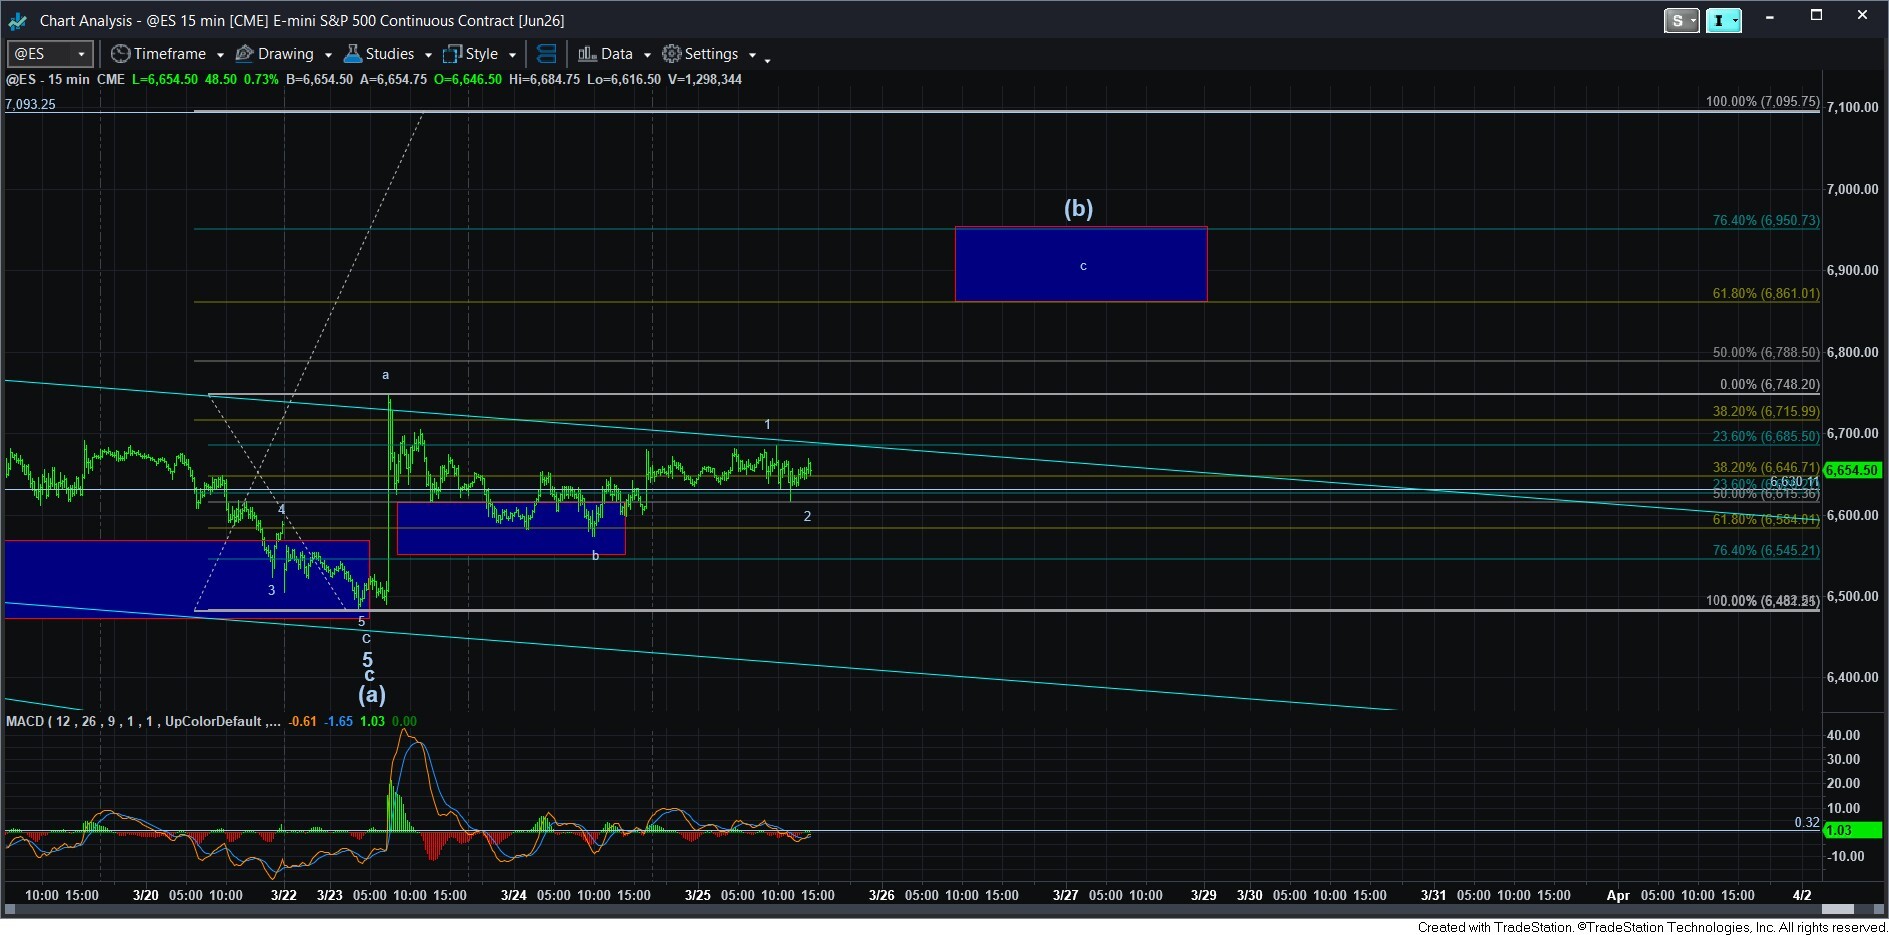This screenshot has width=1889, height=935.
Task: Click the Data bar chart icon
Action: [587, 54]
